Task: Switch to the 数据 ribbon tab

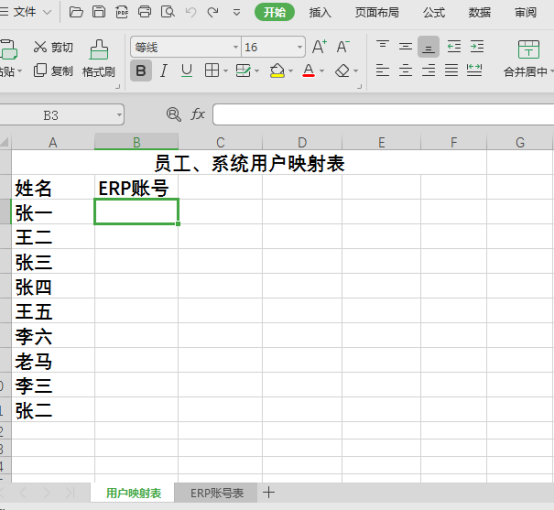Action: [479, 12]
